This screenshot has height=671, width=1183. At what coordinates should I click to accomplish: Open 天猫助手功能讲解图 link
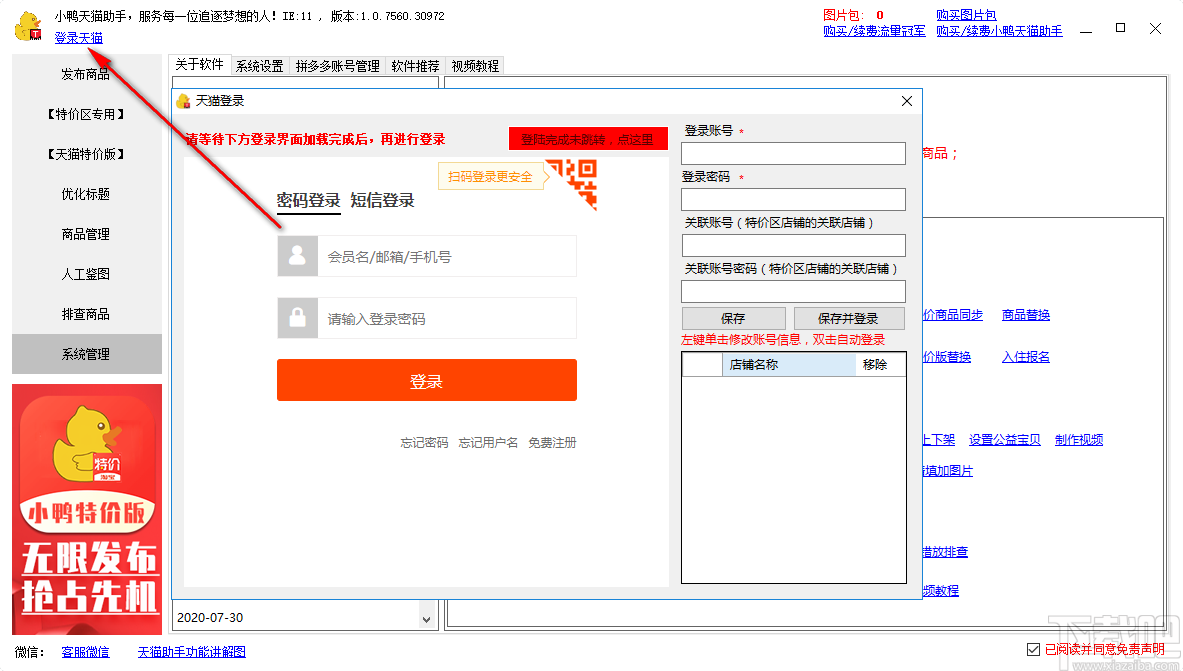pos(192,651)
